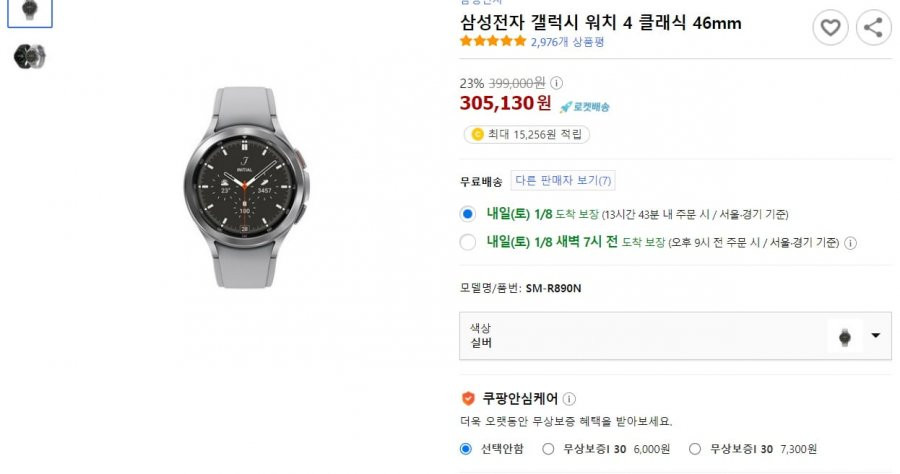This screenshot has height=474, width=900.
Task: Select 무상보증 7,300원 radio option
Action: [695, 449]
